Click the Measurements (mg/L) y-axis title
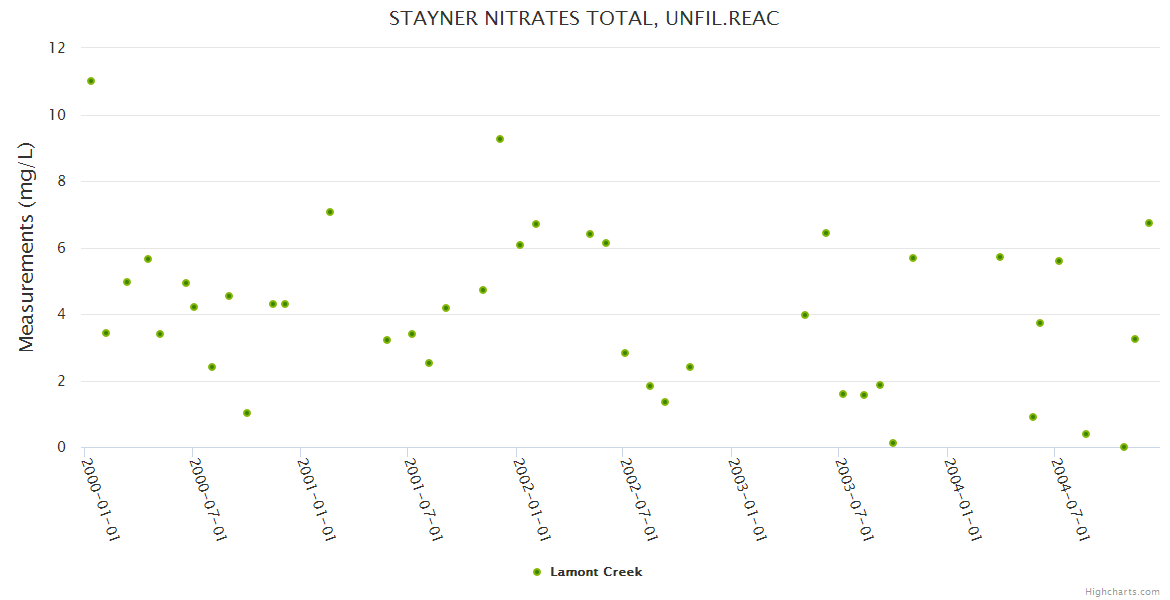This screenshot has height=600, width=1170. pos(27,247)
